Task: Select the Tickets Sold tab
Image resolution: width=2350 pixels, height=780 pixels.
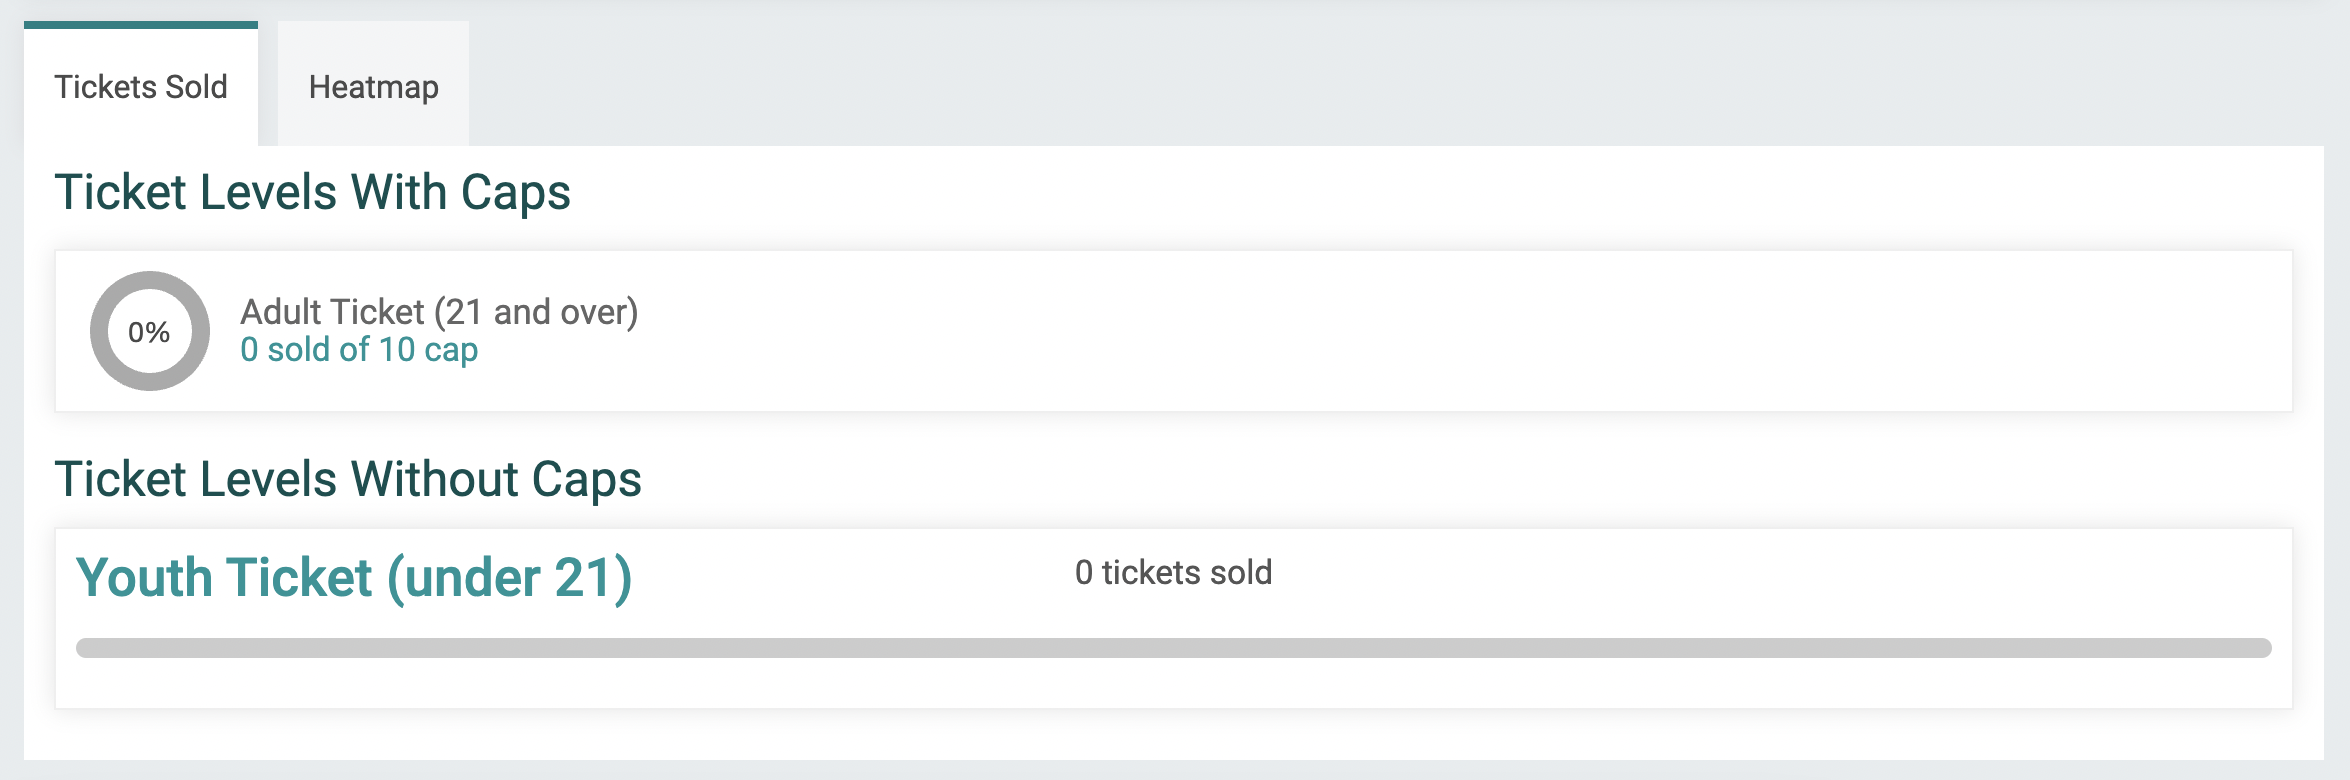Action: click(142, 88)
